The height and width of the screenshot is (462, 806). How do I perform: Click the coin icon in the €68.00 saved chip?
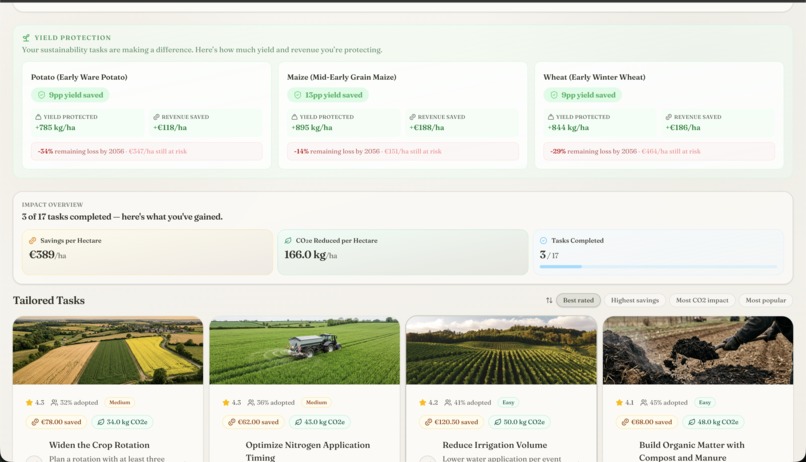[x=625, y=422]
